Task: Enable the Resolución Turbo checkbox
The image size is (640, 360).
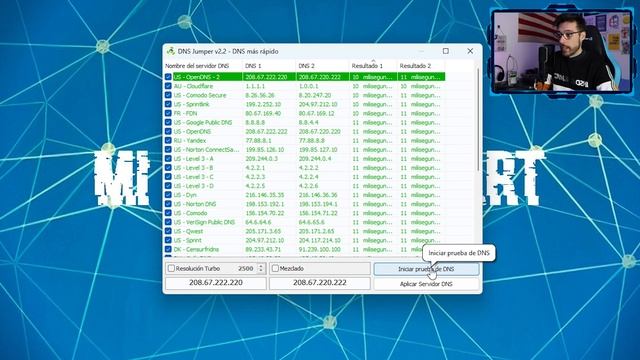Action: [x=171, y=268]
